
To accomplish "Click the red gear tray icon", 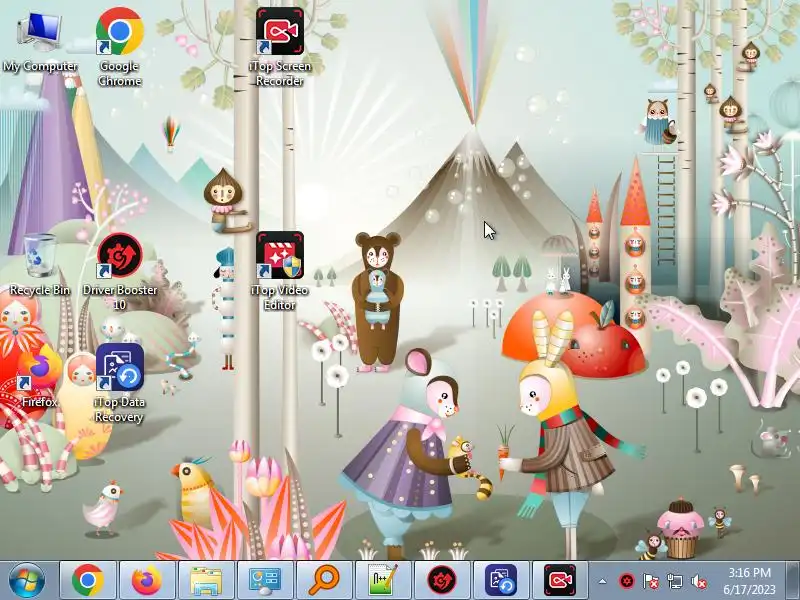I will click(627, 581).
